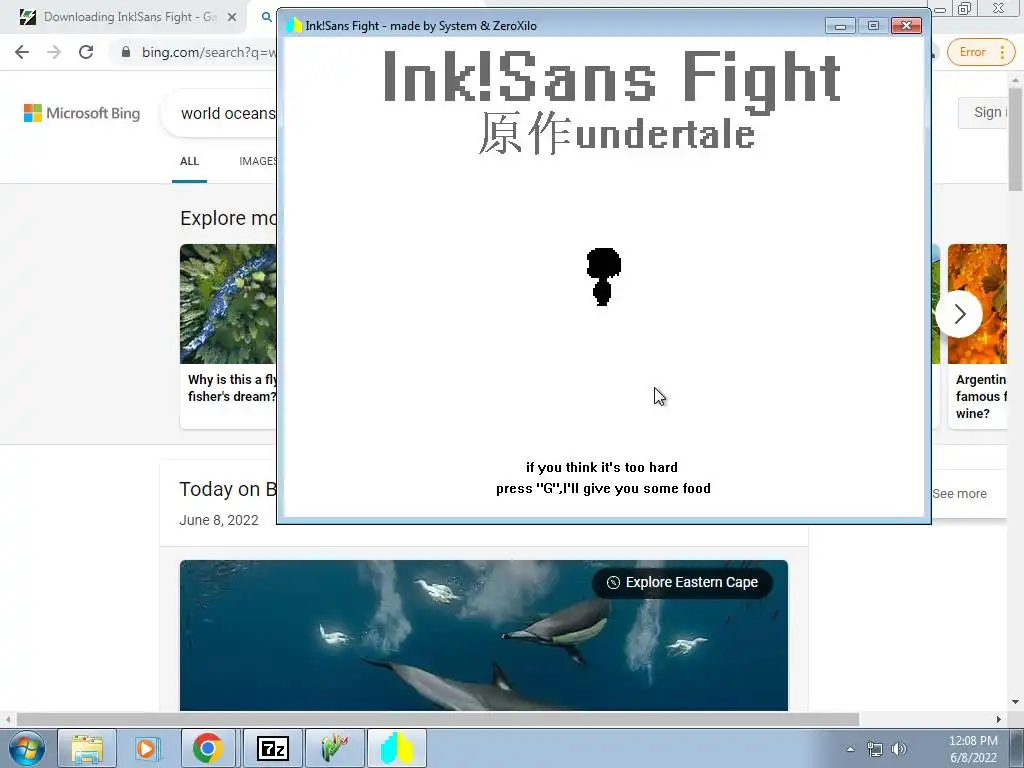Screen dimensions: 1024x768
Task: Click the horizontal scrollbar thumb
Action: (438, 719)
